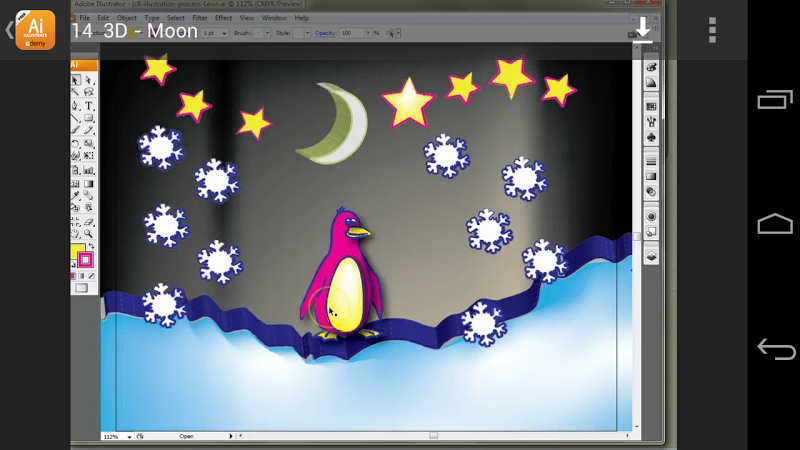Open the Effect menu
The height and width of the screenshot is (450, 800).
pyautogui.click(x=223, y=18)
